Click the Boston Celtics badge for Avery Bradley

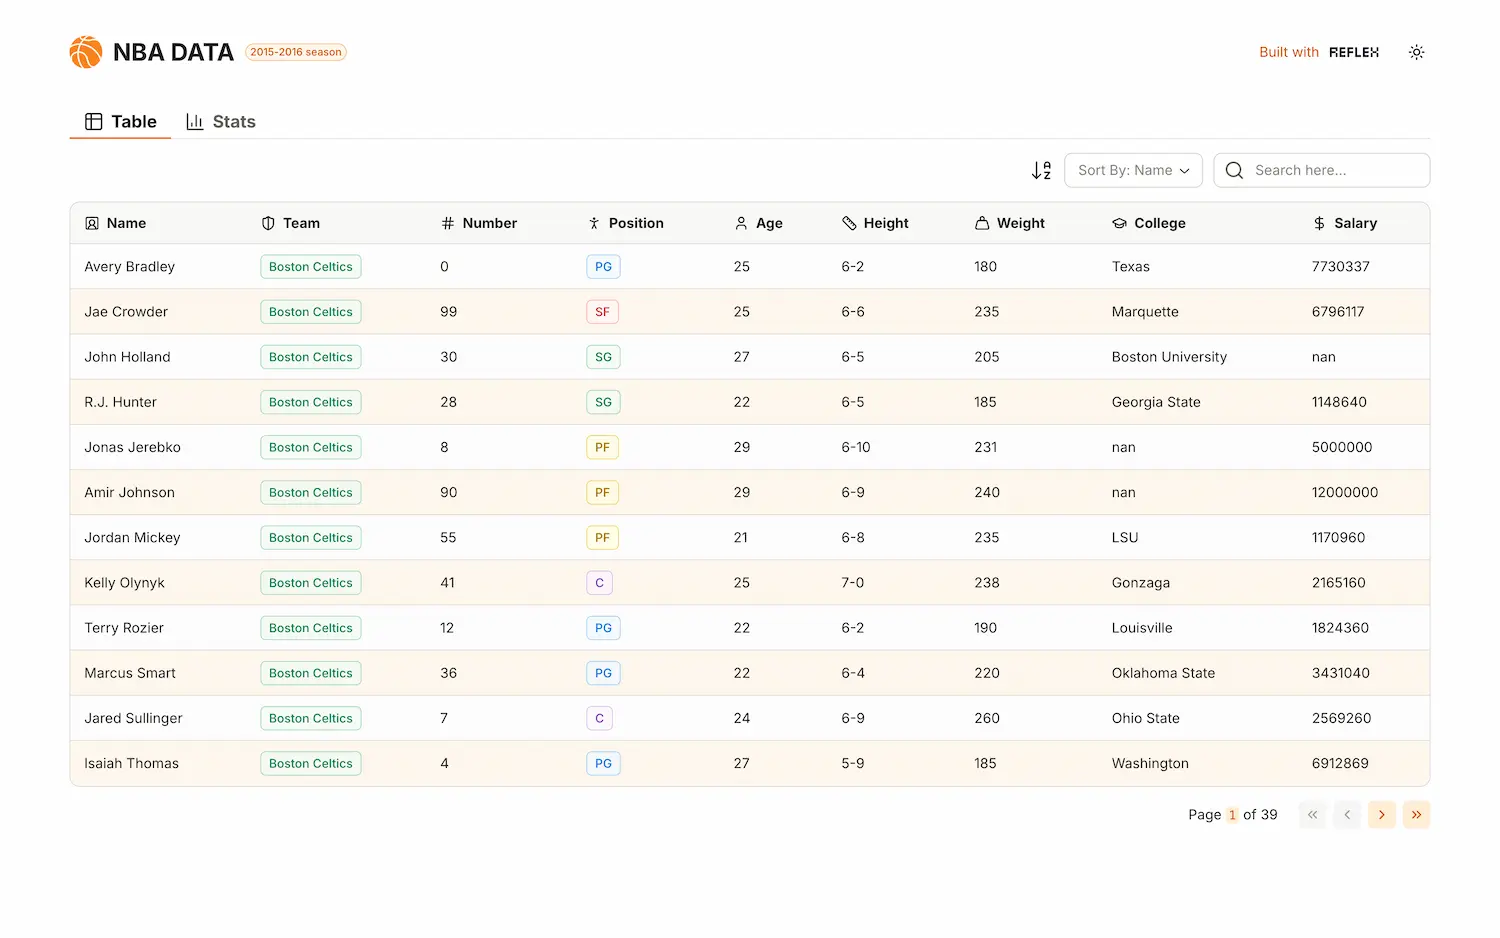[x=310, y=267]
